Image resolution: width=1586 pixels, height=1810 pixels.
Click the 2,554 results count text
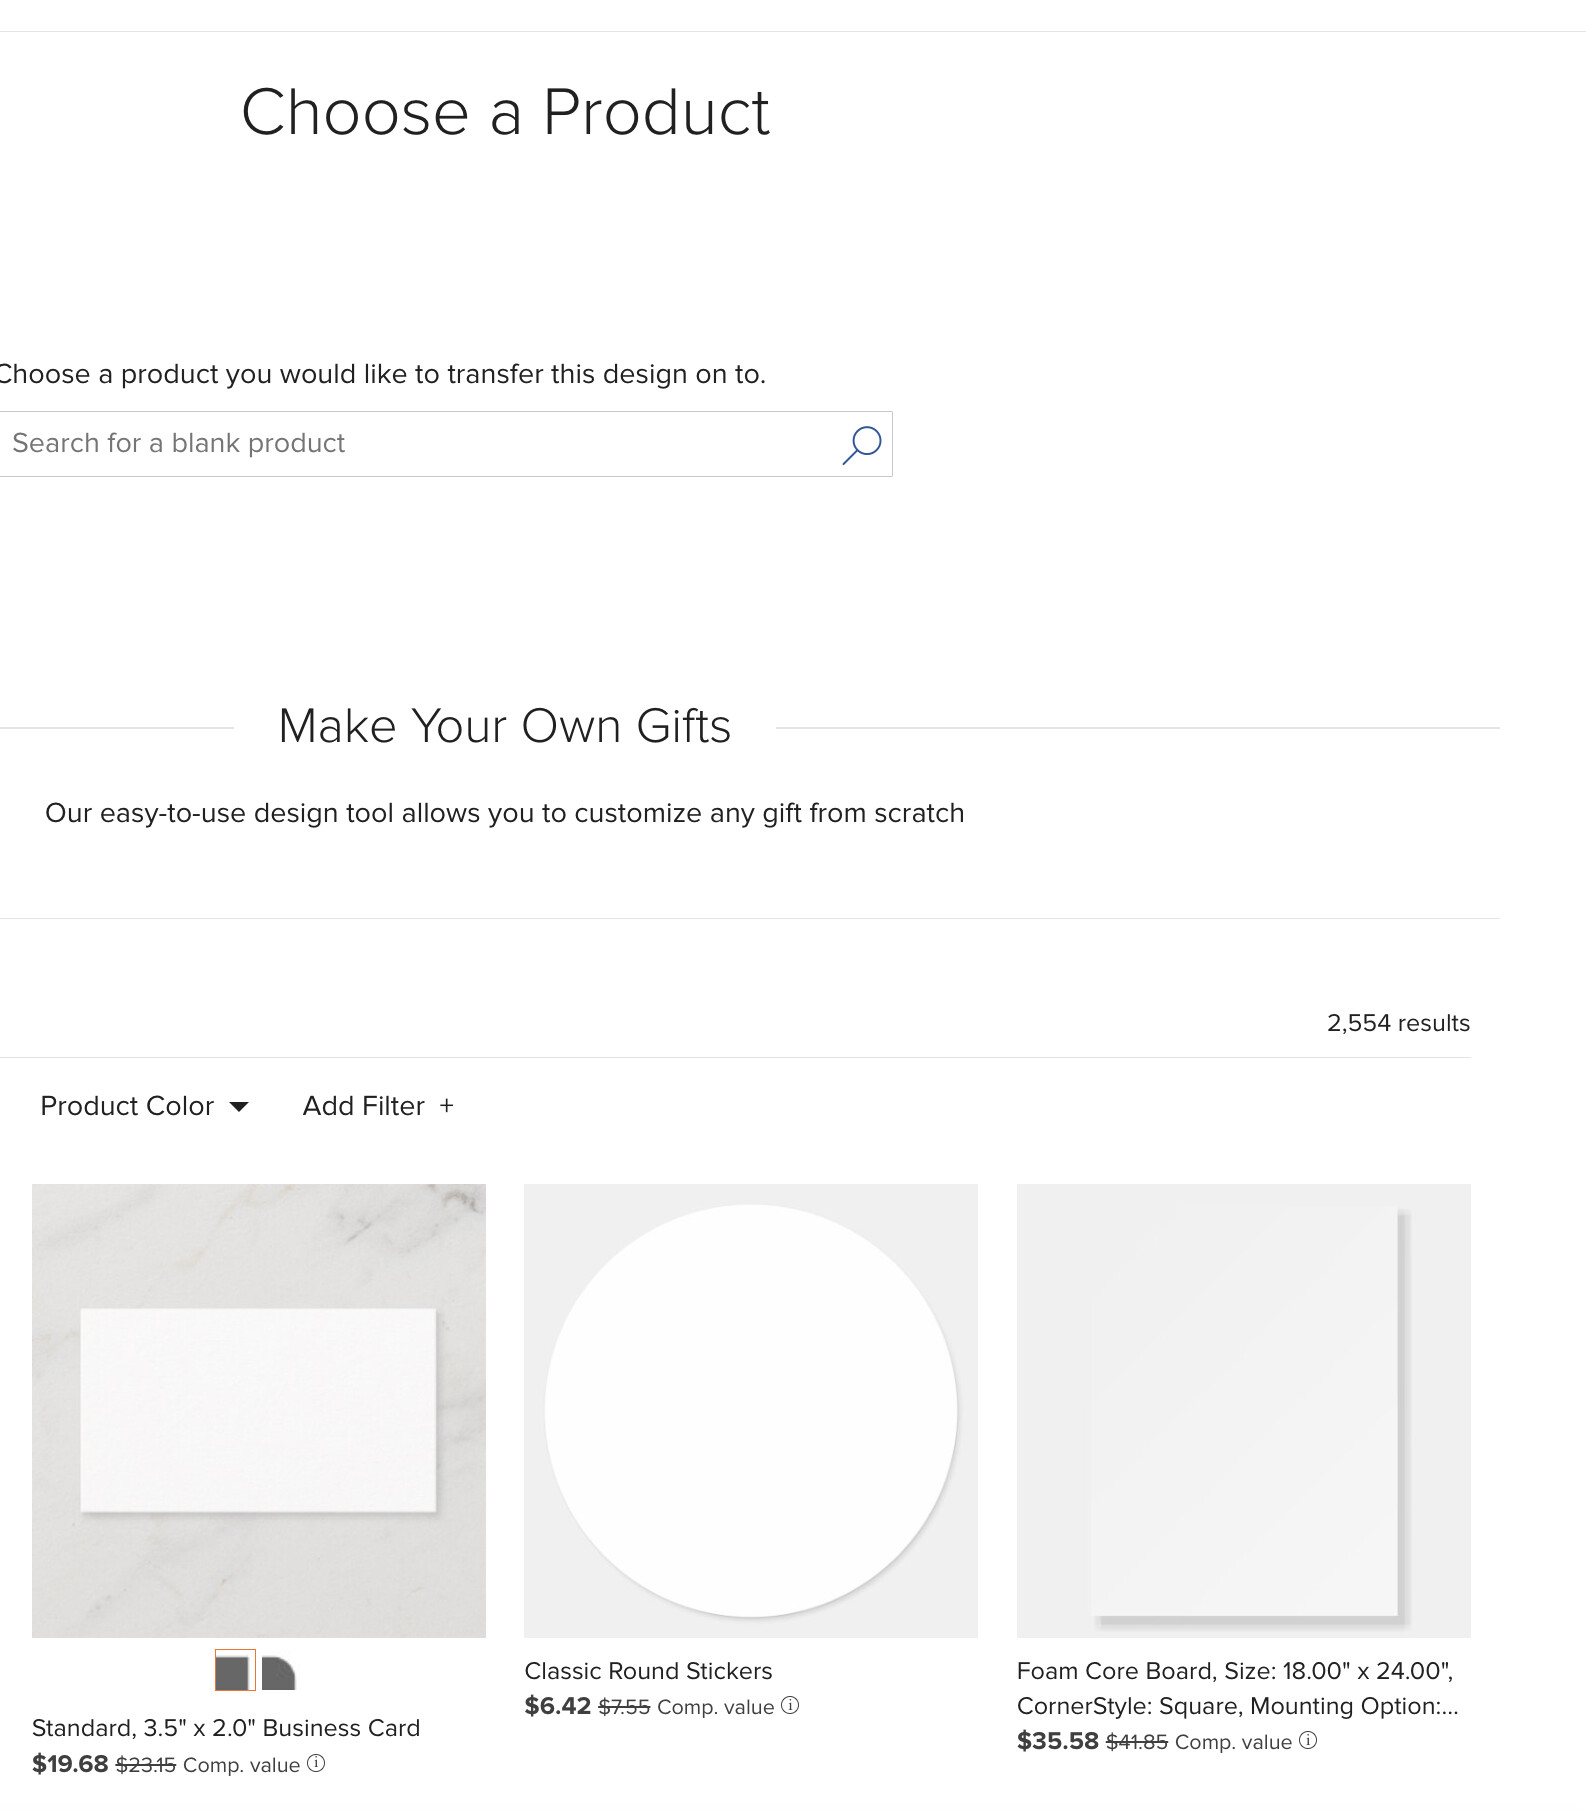click(x=1398, y=1023)
